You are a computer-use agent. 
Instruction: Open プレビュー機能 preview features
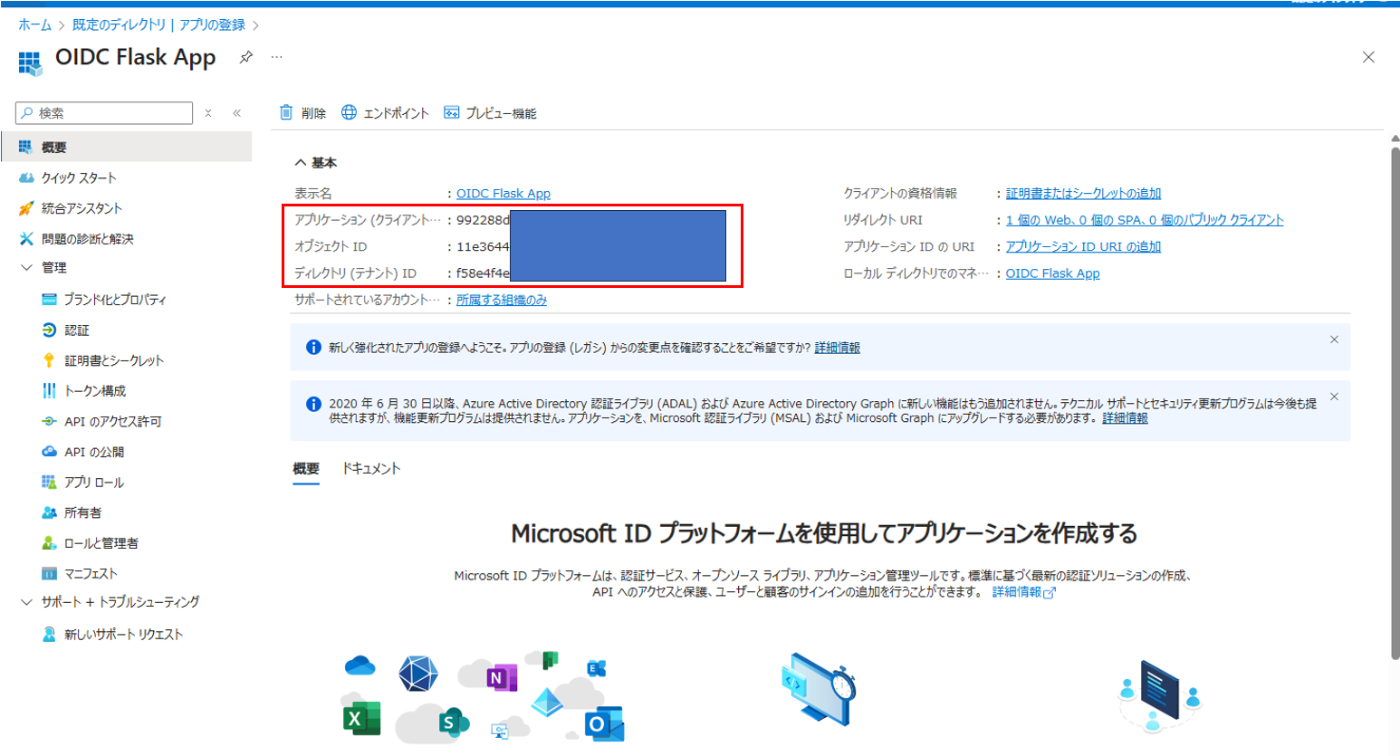(490, 113)
